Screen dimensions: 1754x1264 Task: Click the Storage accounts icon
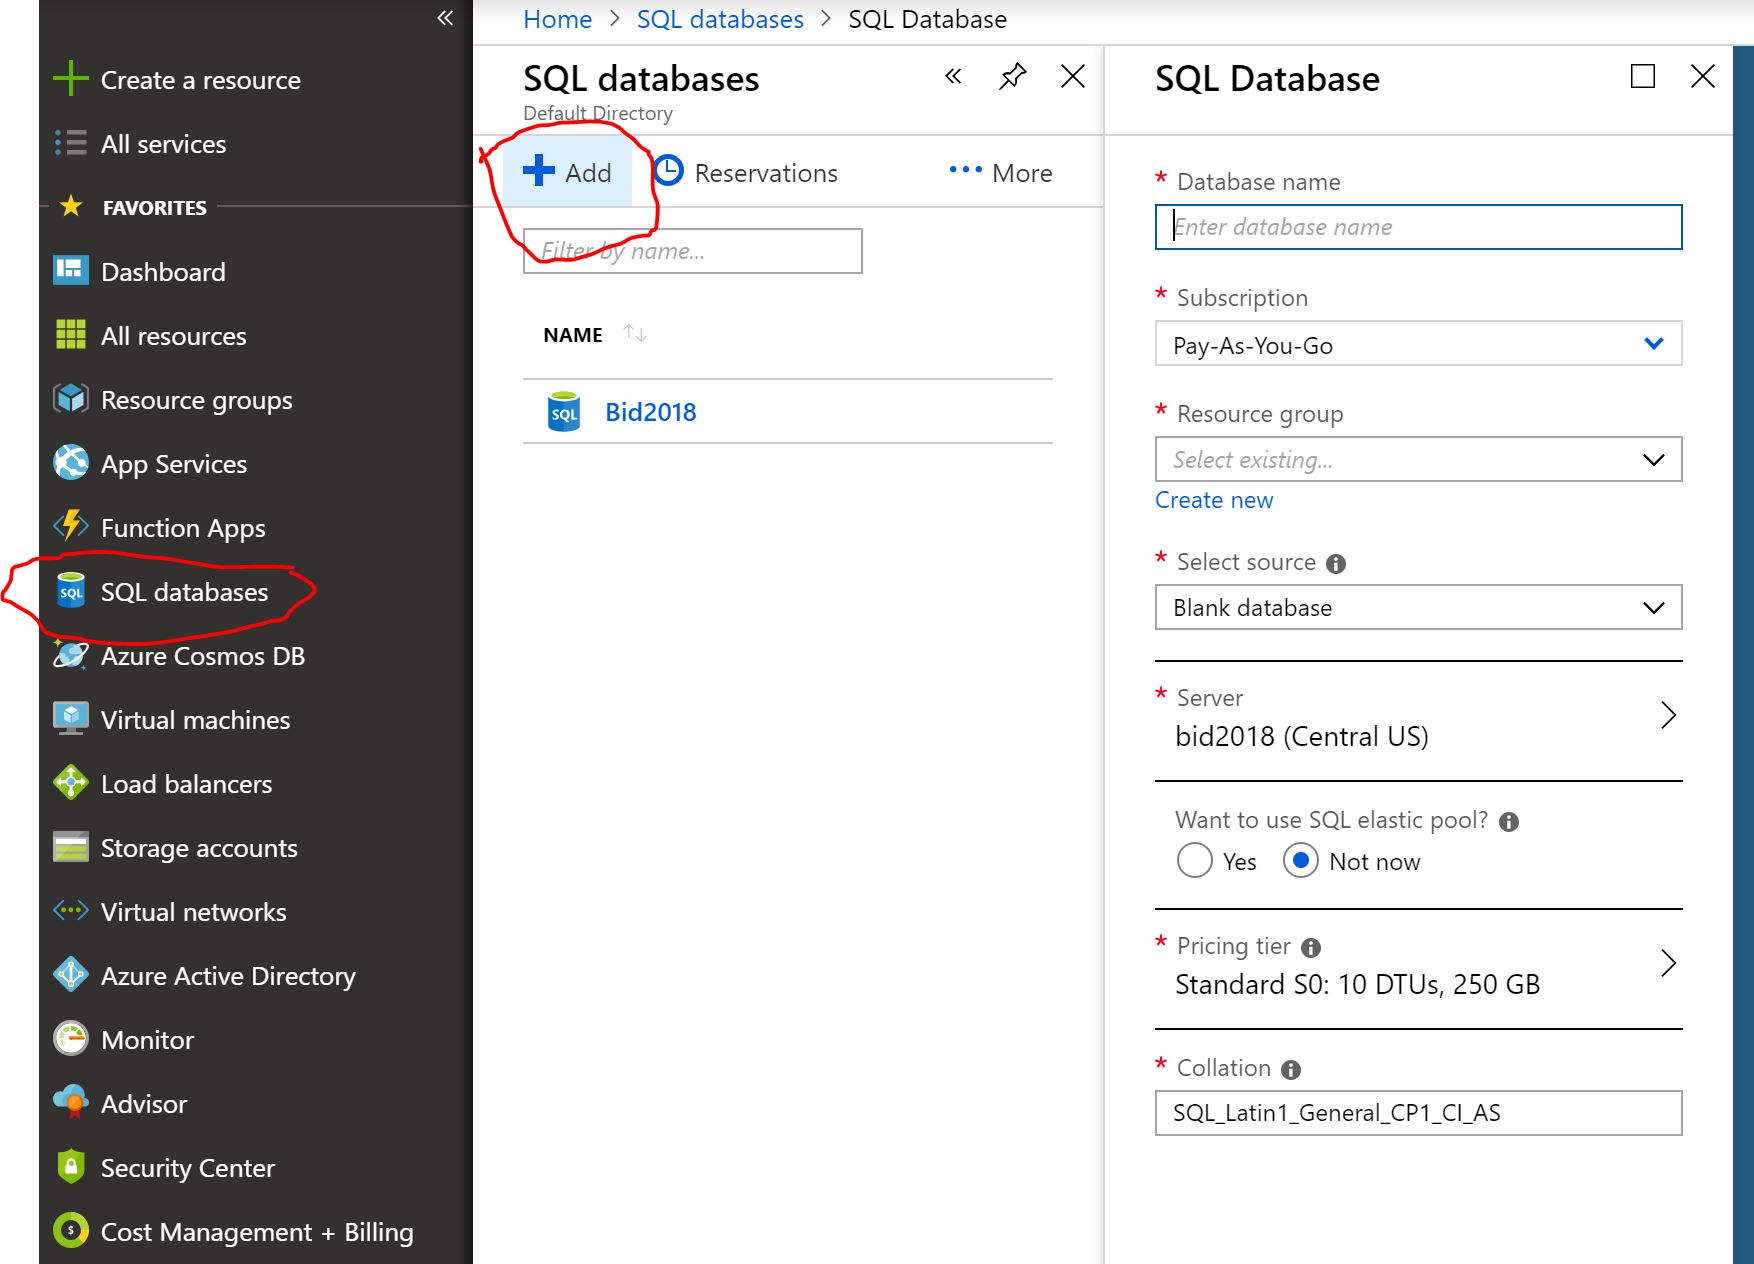coord(71,847)
